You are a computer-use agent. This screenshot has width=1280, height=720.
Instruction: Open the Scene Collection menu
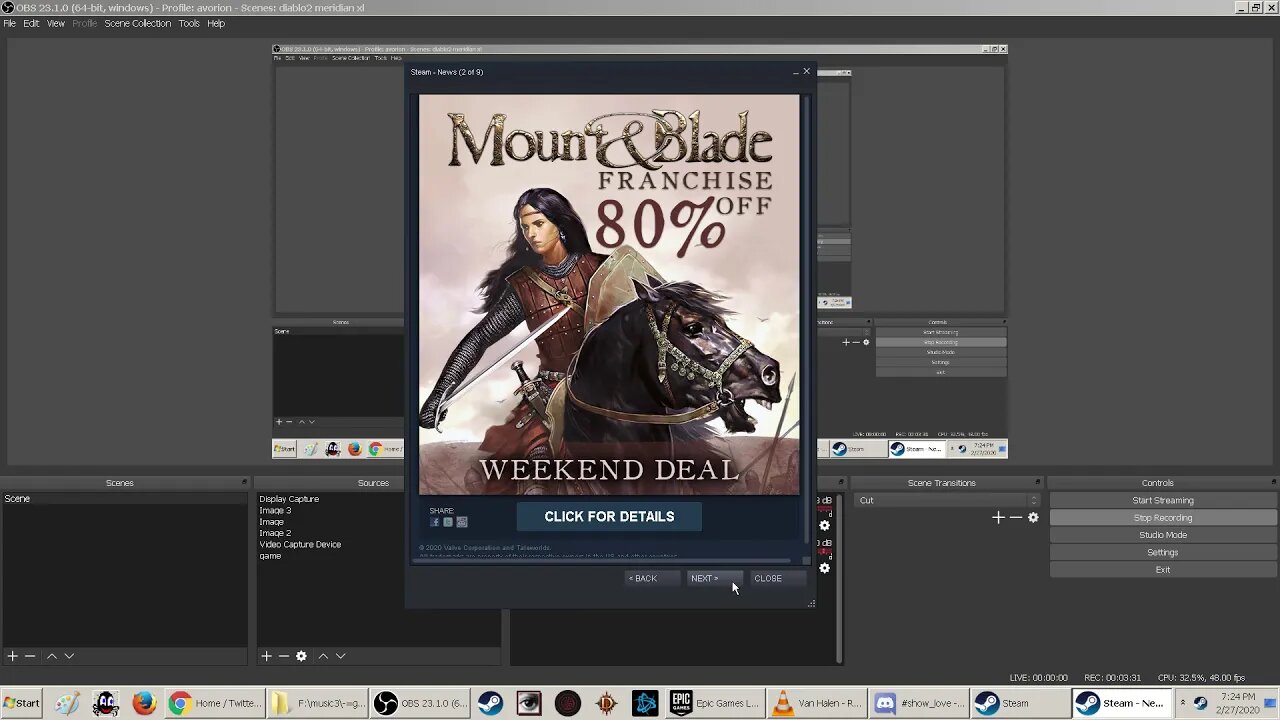pos(137,23)
